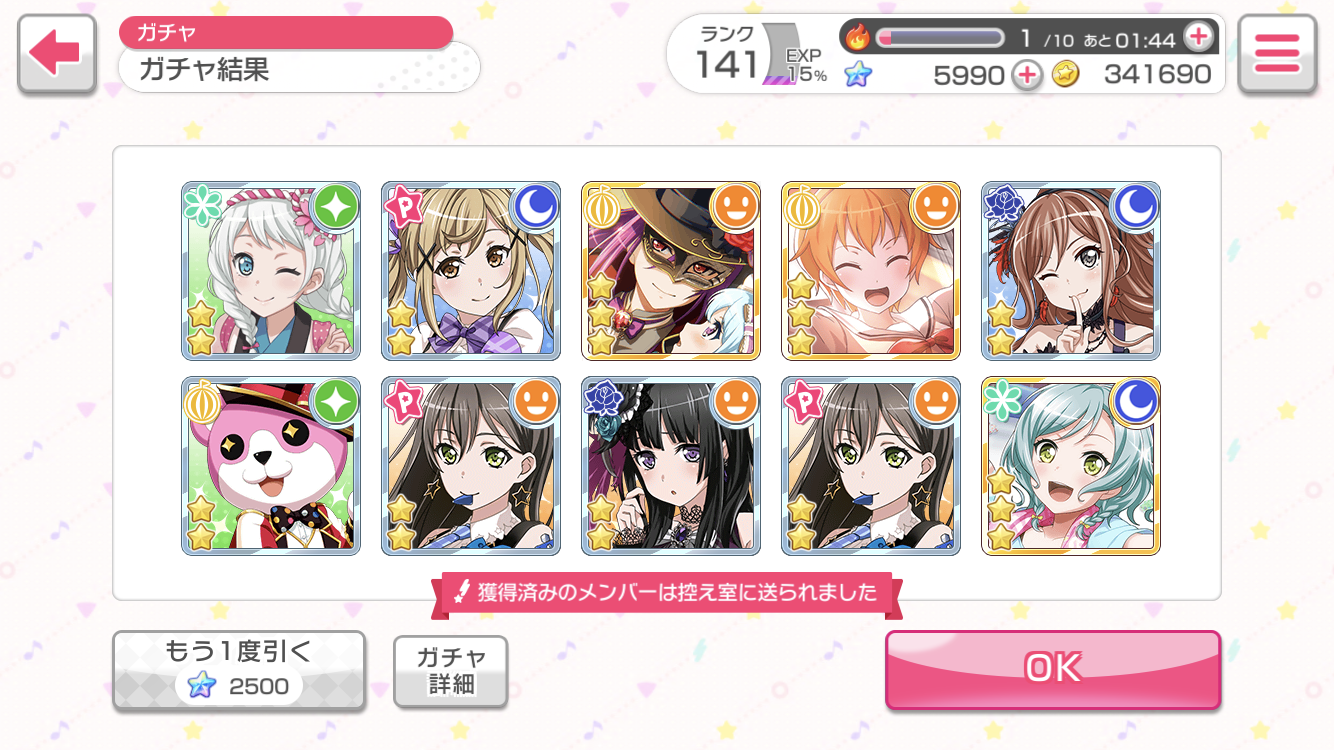
Task: Tap the flame gauge progress bar
Action: coord(940,38)
